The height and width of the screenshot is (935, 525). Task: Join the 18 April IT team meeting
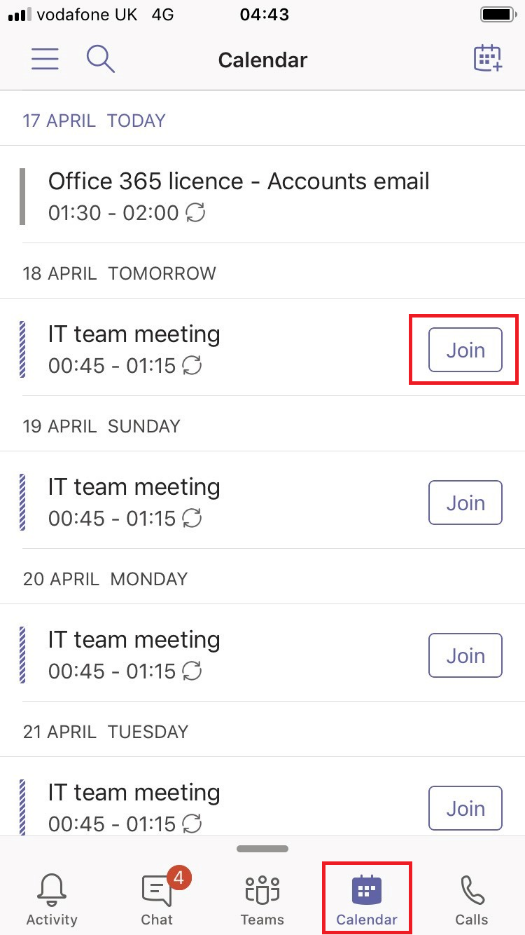tap(465, 350)
